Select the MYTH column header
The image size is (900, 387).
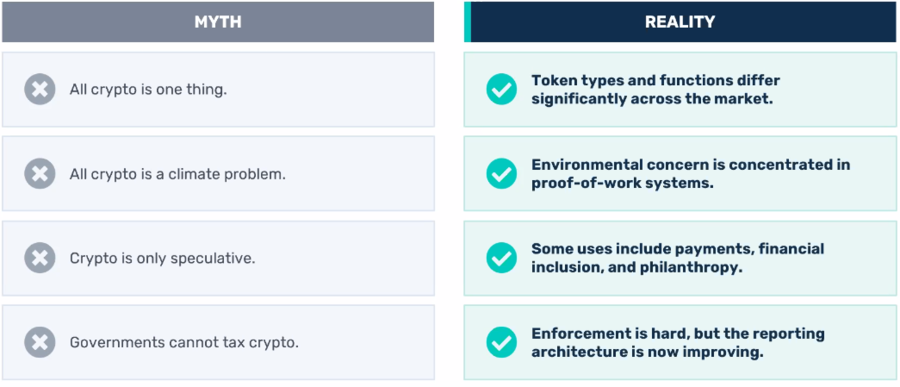(218, 22)
